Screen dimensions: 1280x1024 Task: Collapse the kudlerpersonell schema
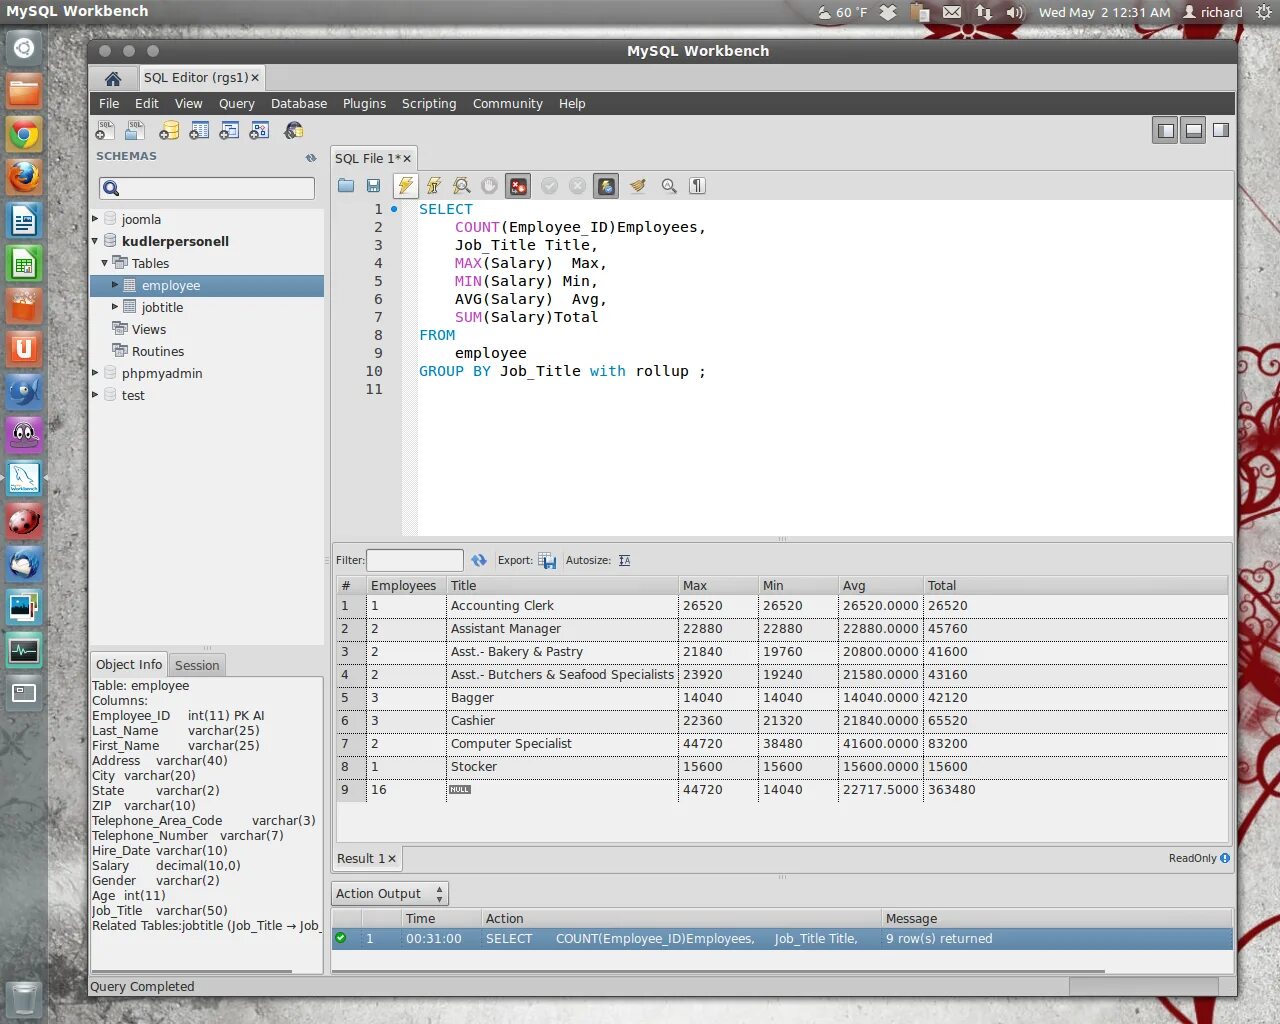tap(96, 241)
